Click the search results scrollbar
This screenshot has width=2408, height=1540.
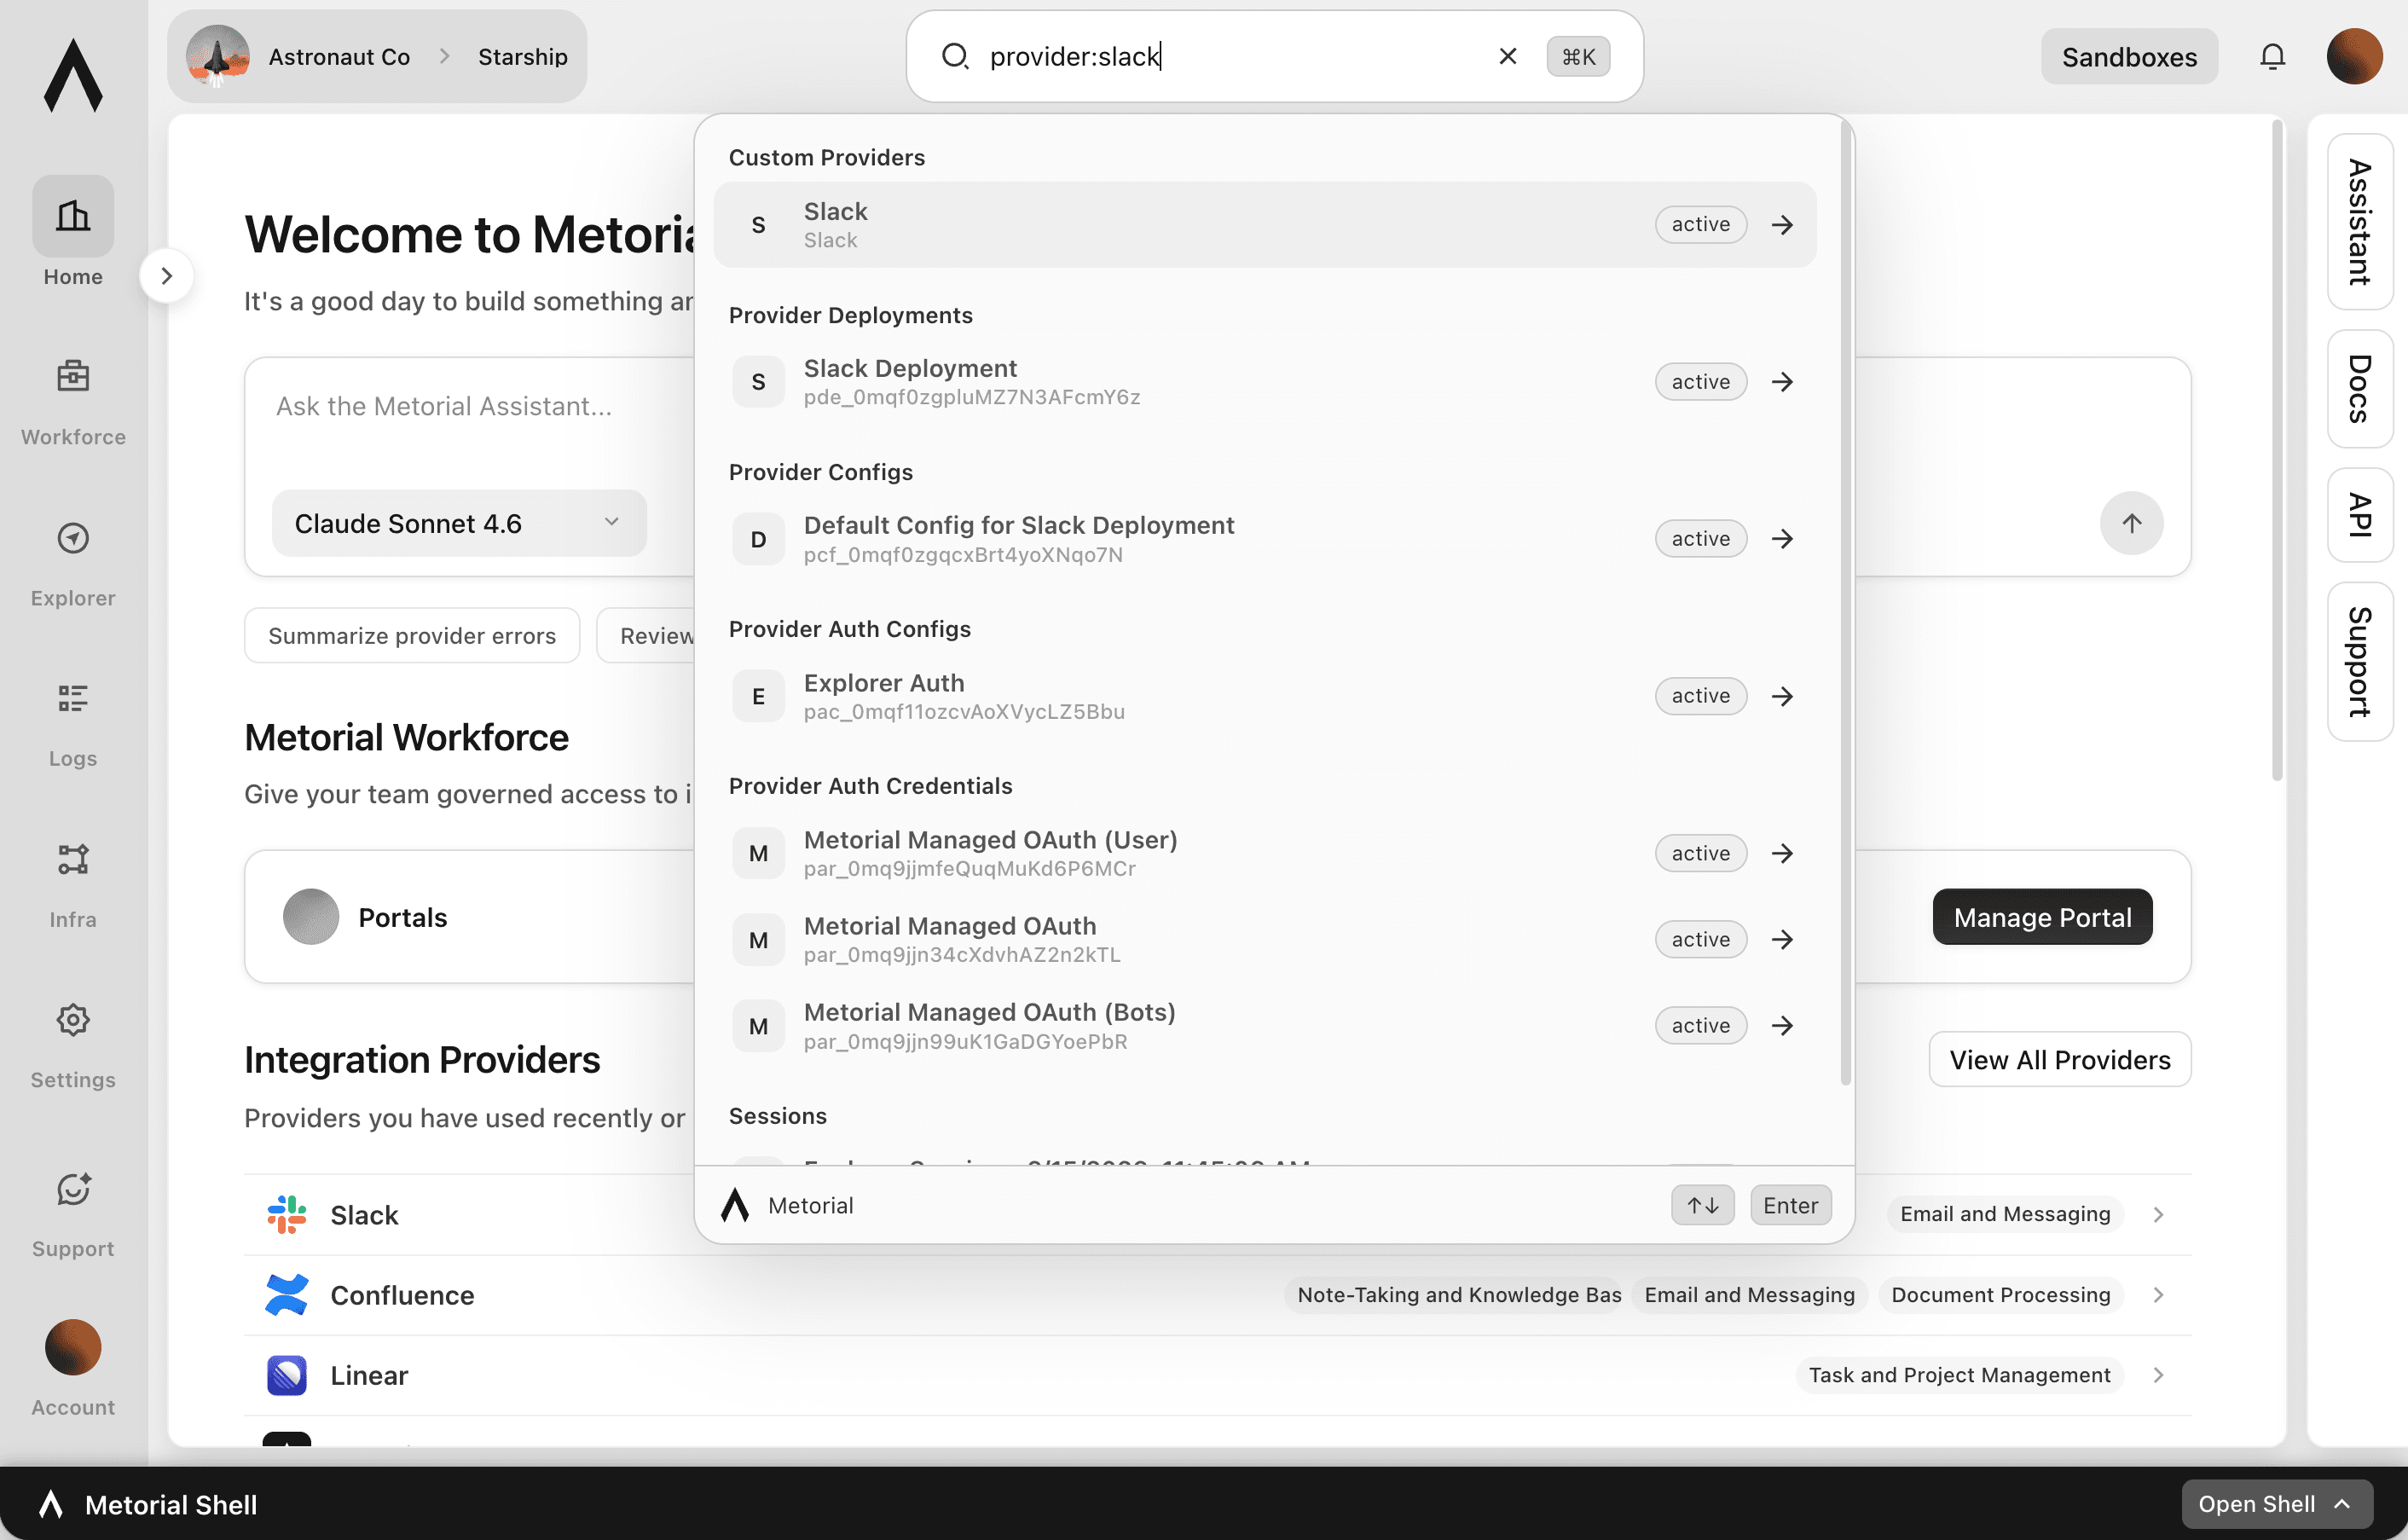(1845, 603)
